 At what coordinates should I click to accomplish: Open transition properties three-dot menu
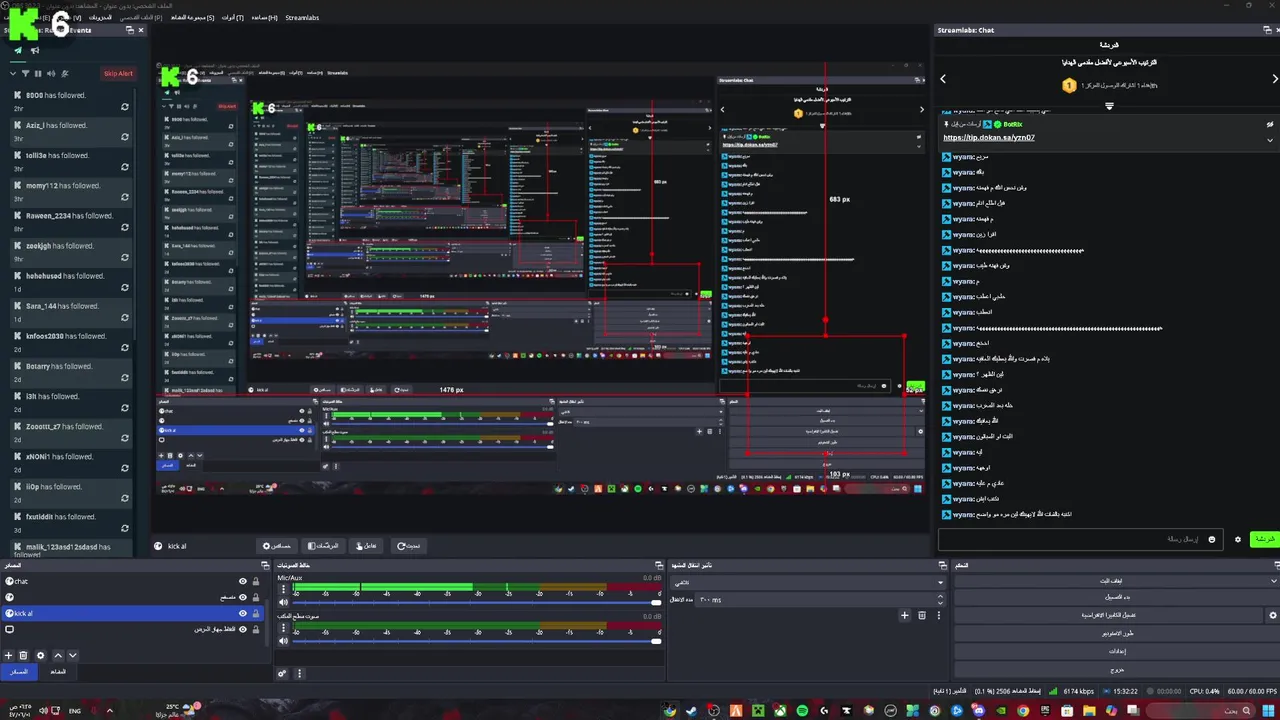(938, 615)
